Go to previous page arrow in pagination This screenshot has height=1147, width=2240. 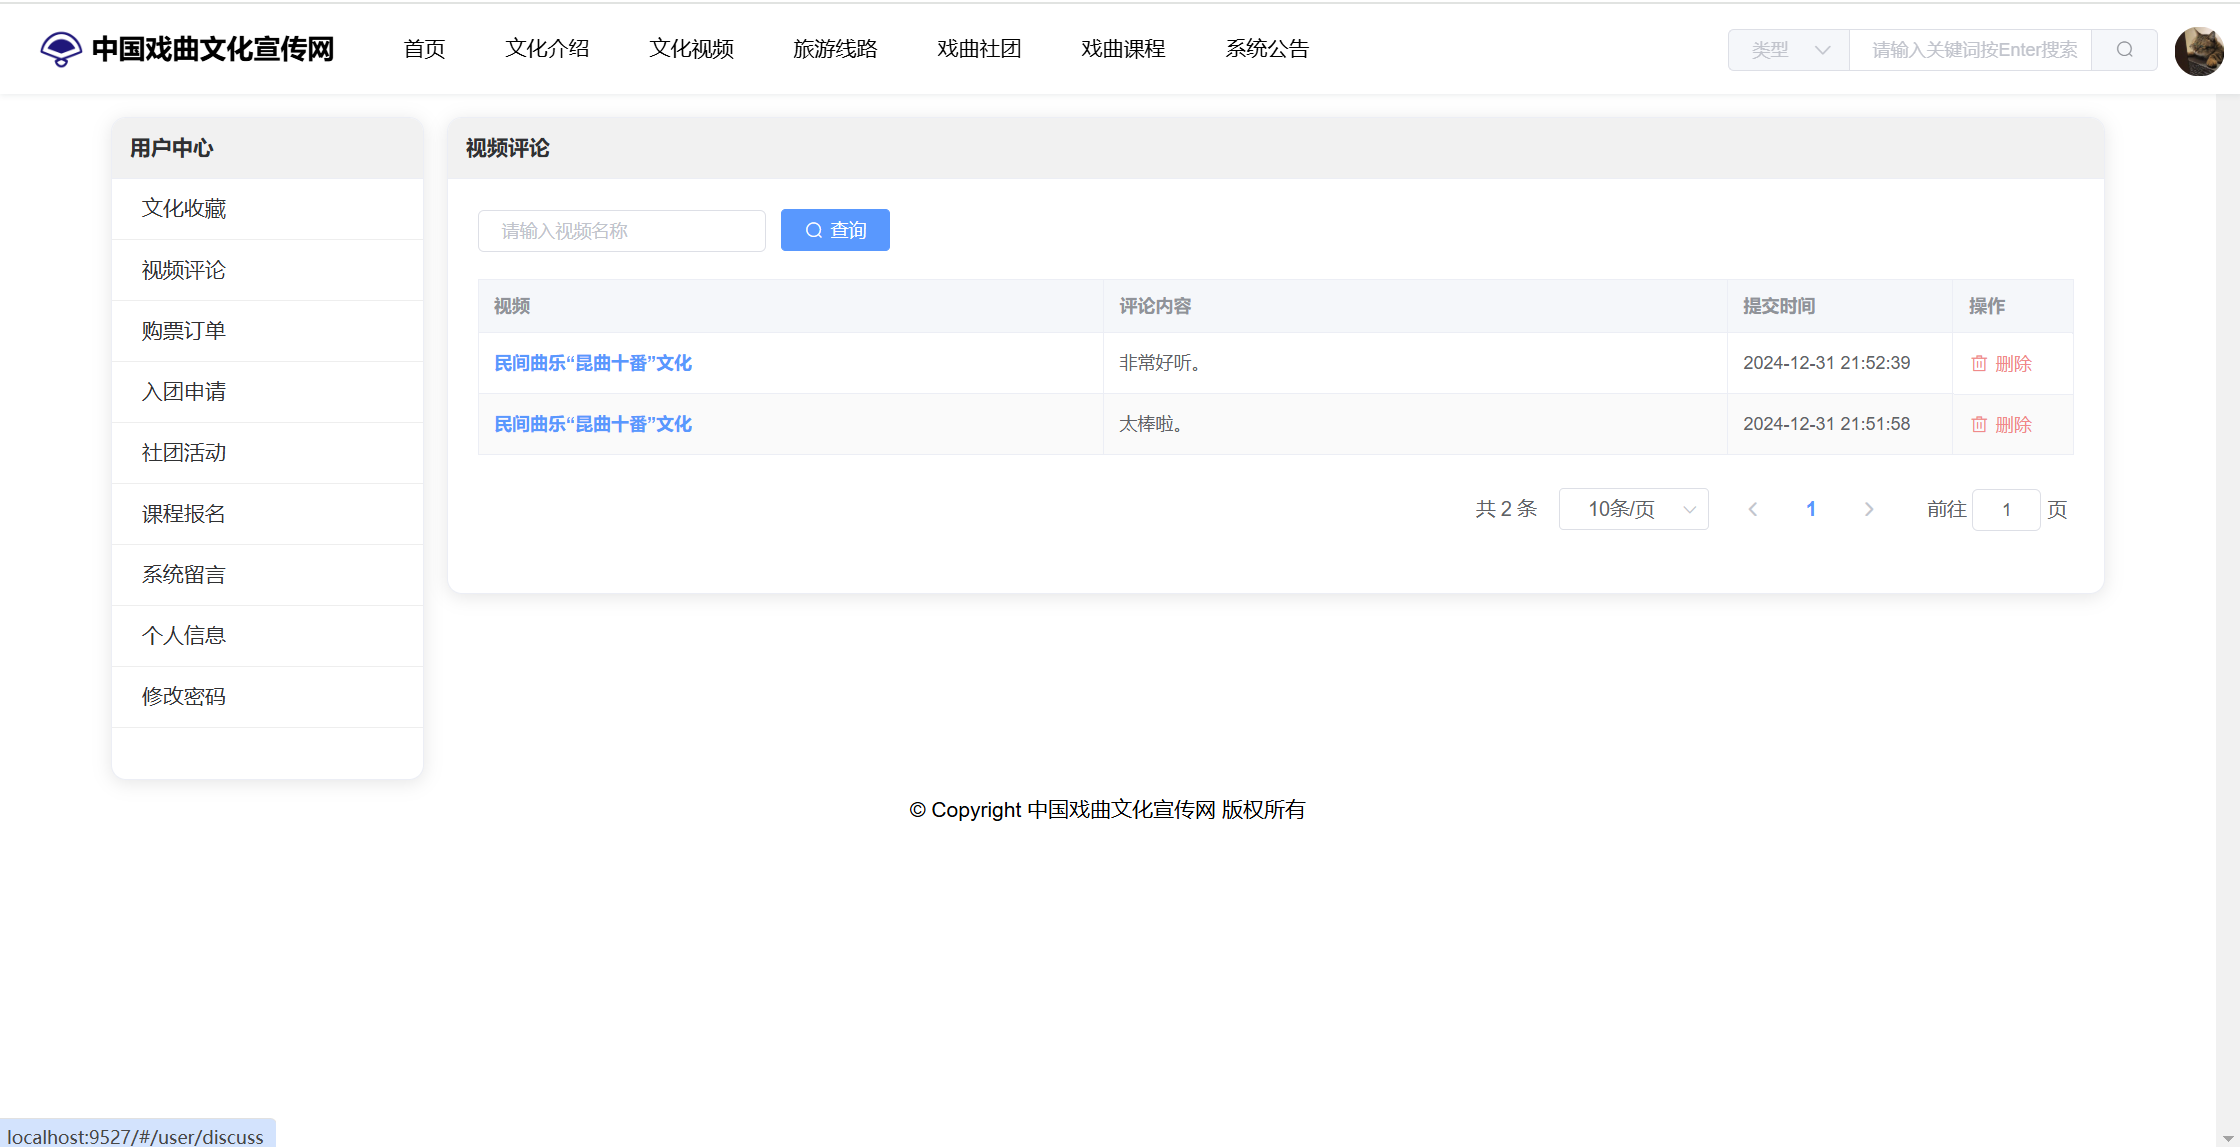click(x=1752, y=510)
